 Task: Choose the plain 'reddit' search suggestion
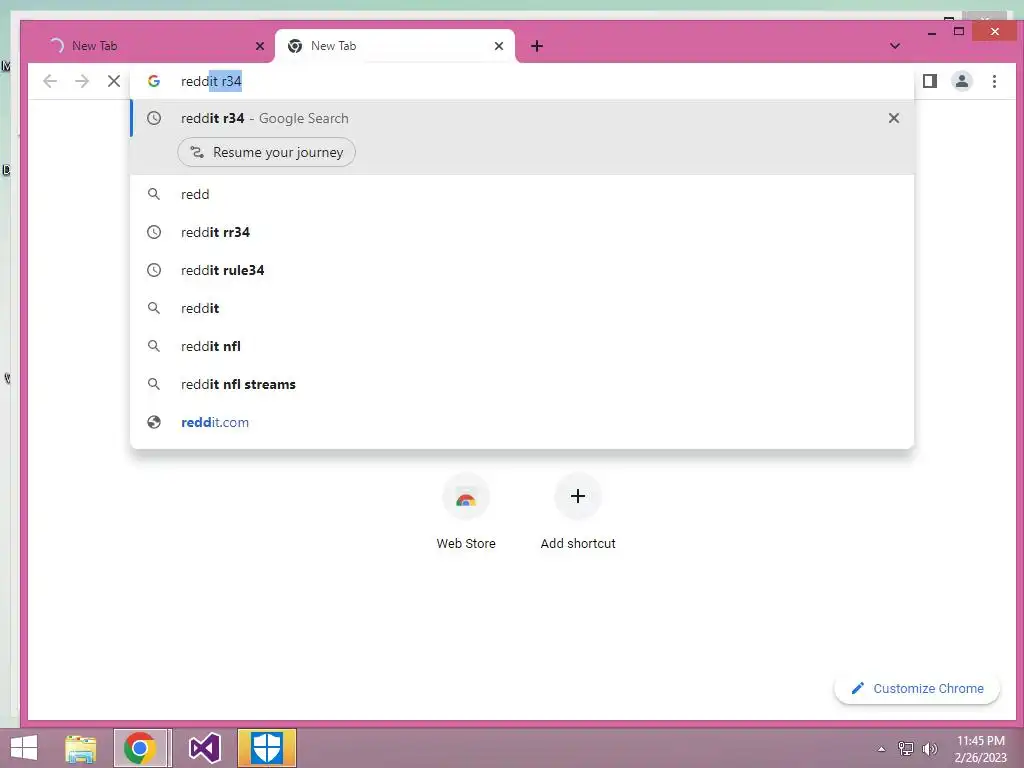pyautogui.click(x=522, y=308)
